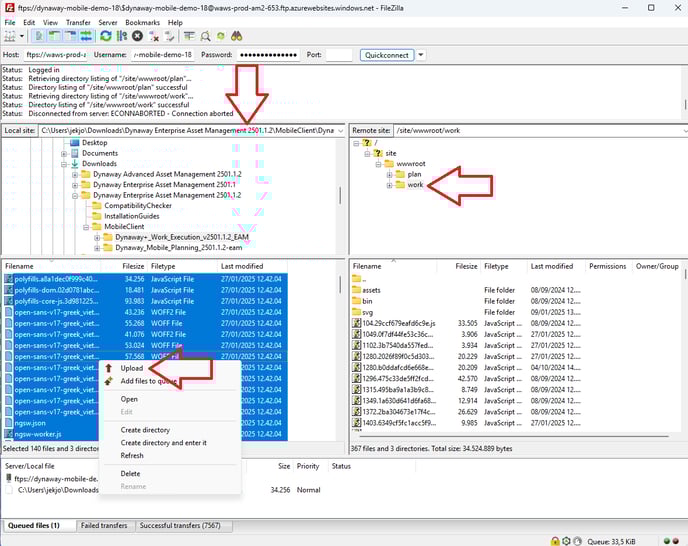Click the Port input field

[x=339, y=55]
